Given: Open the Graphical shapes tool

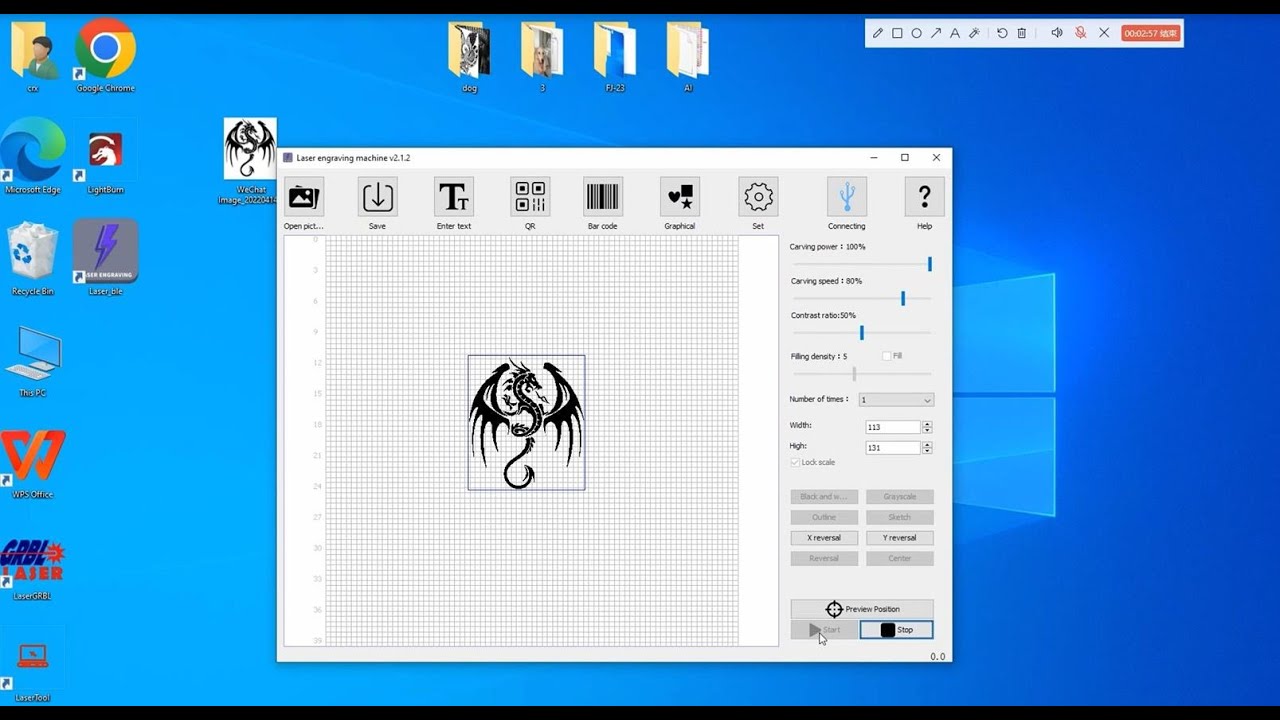Looking at the screenshot, I should click(x=680, y=197).
